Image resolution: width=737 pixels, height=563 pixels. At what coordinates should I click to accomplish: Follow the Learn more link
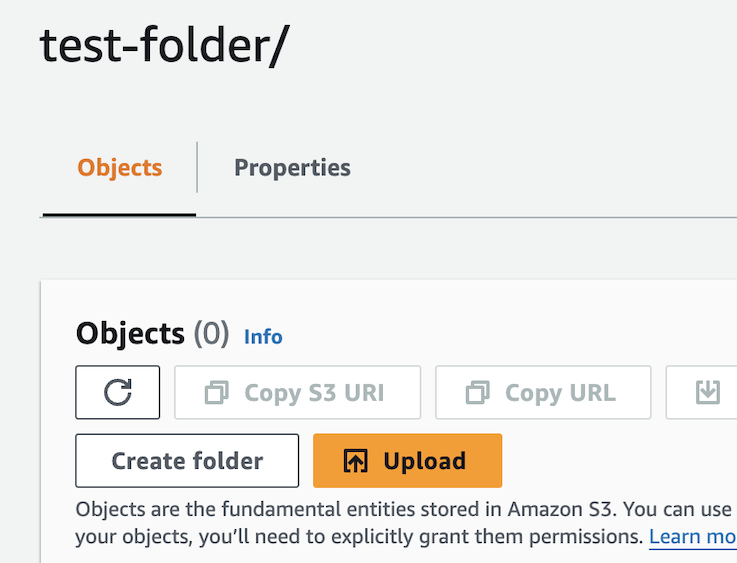692,537
